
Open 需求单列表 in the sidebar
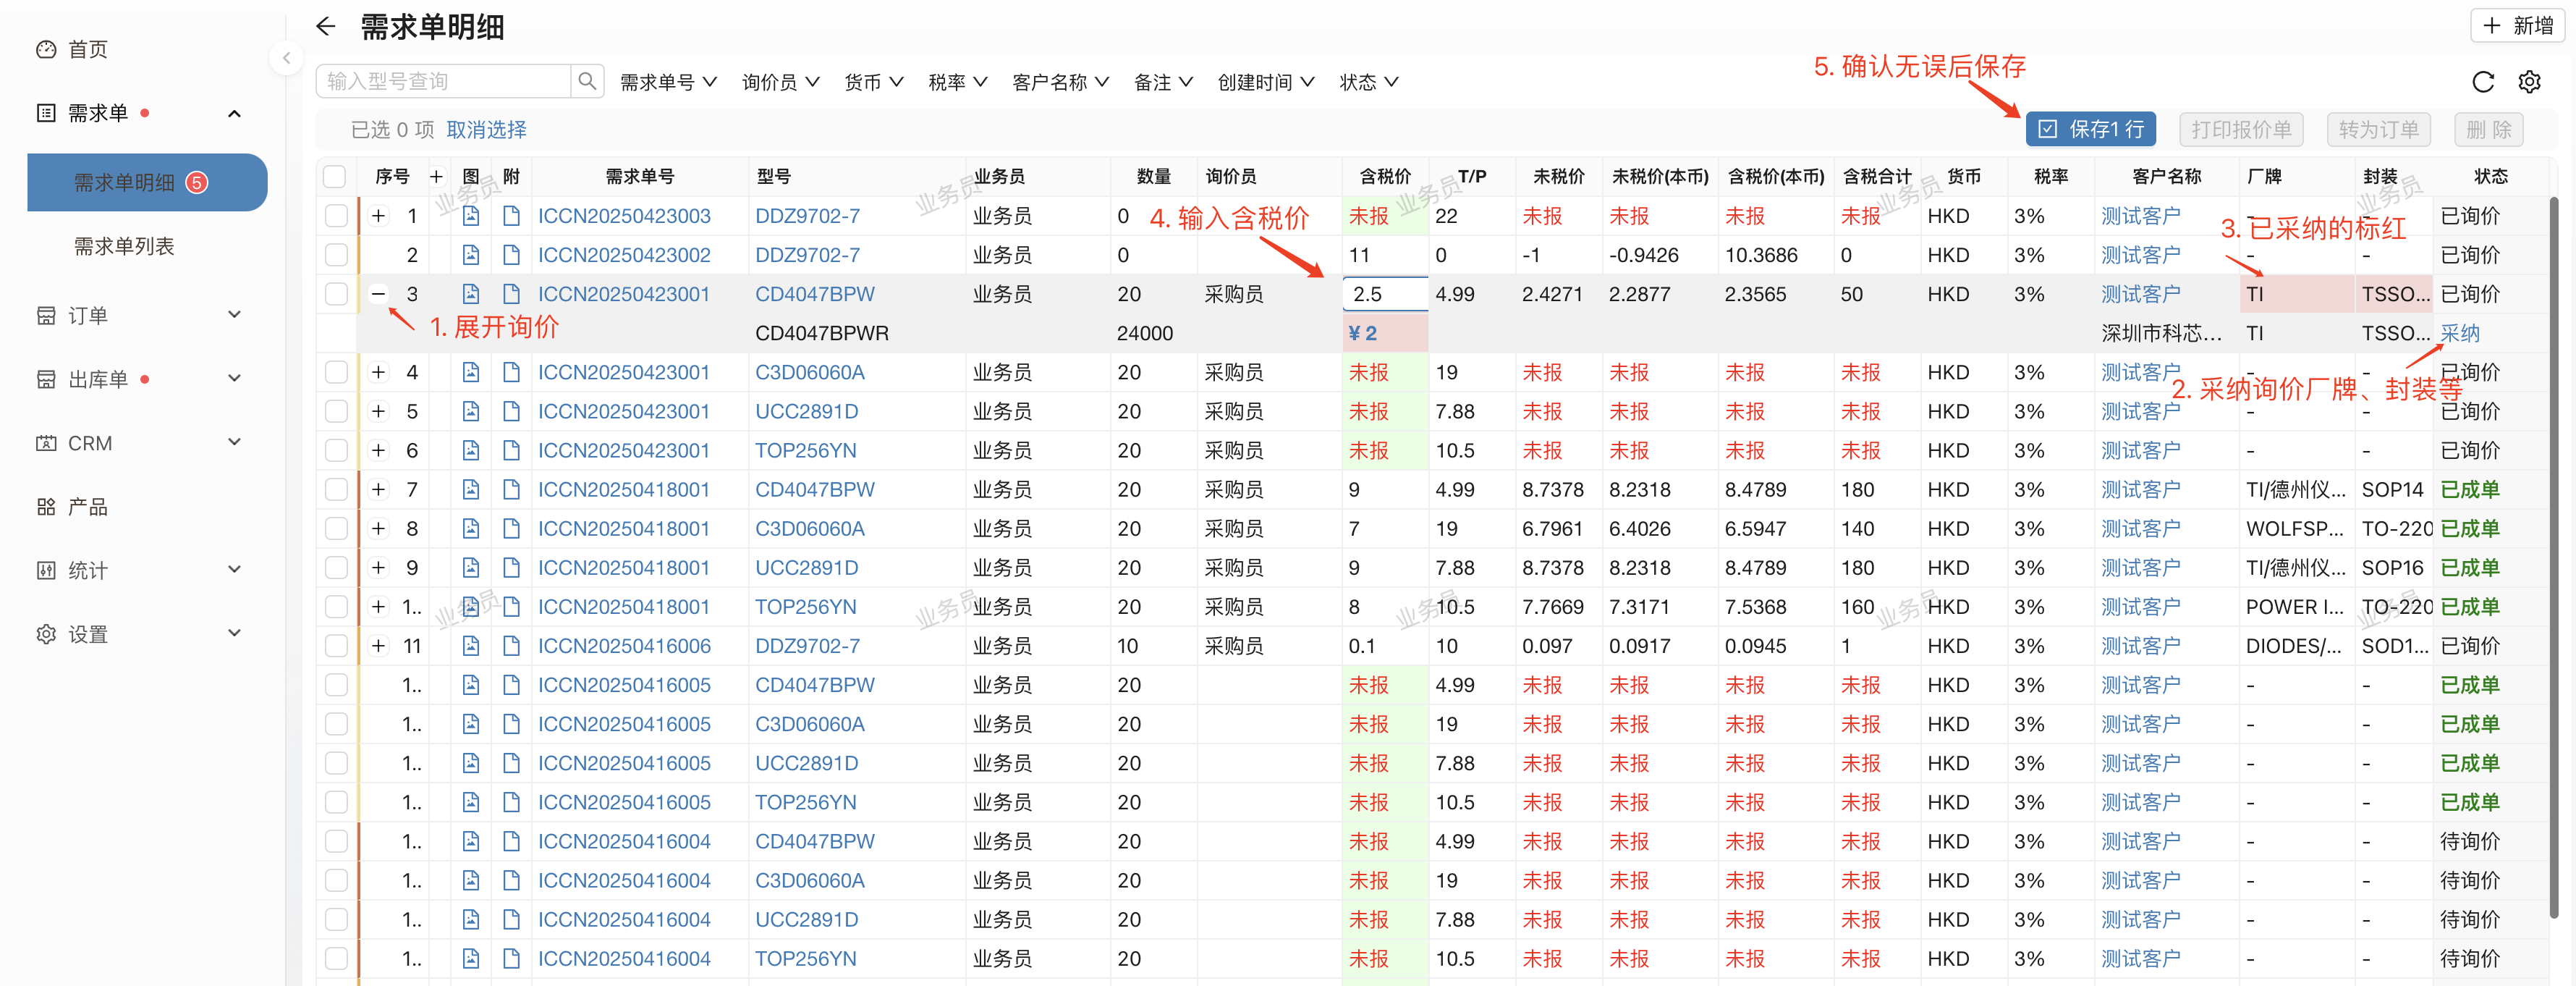pos(124,246)
